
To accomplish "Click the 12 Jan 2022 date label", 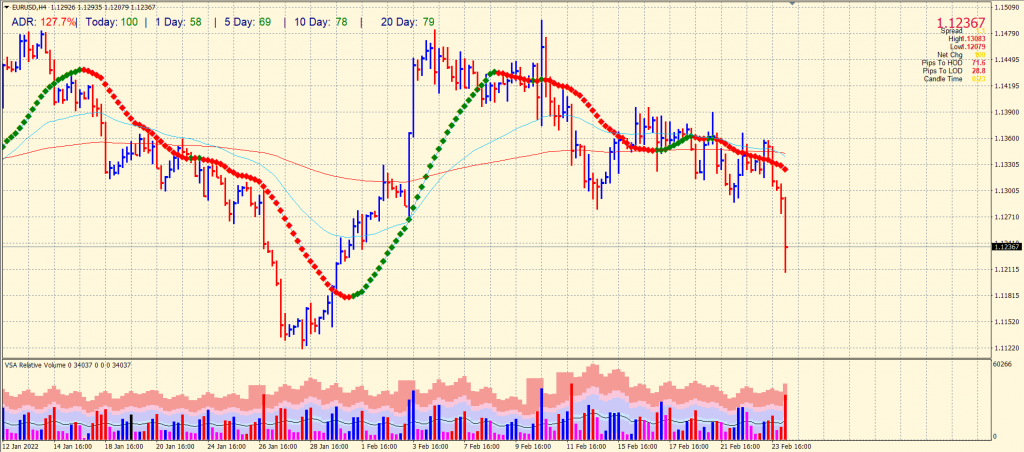I will (x=20, y=447).
